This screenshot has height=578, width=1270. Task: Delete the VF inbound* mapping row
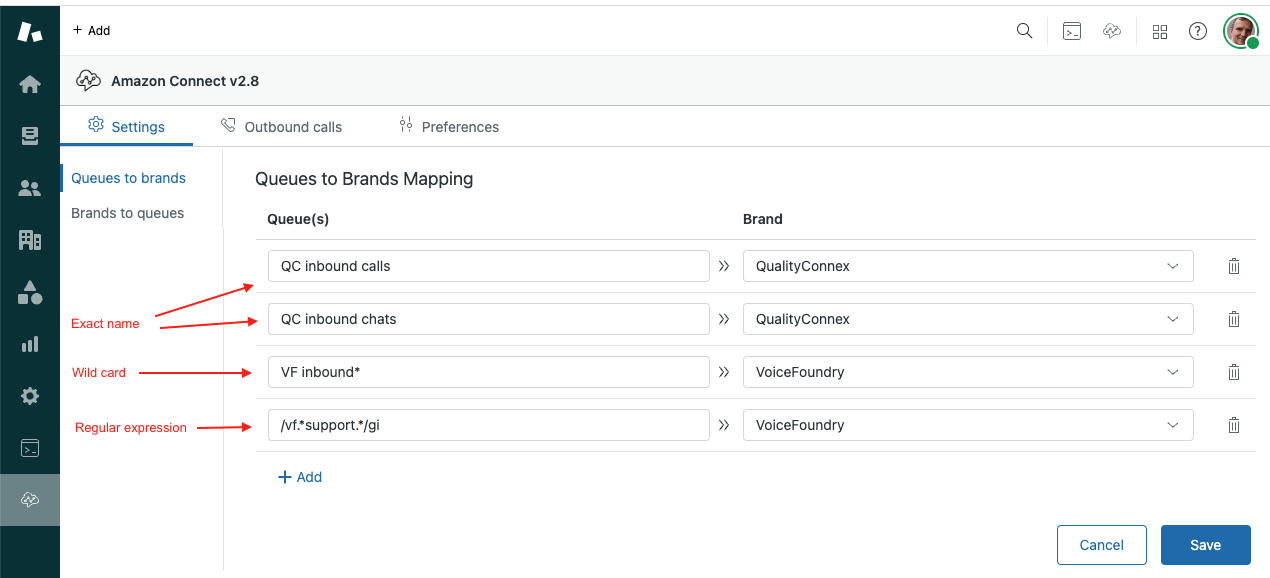(1234, 372)
